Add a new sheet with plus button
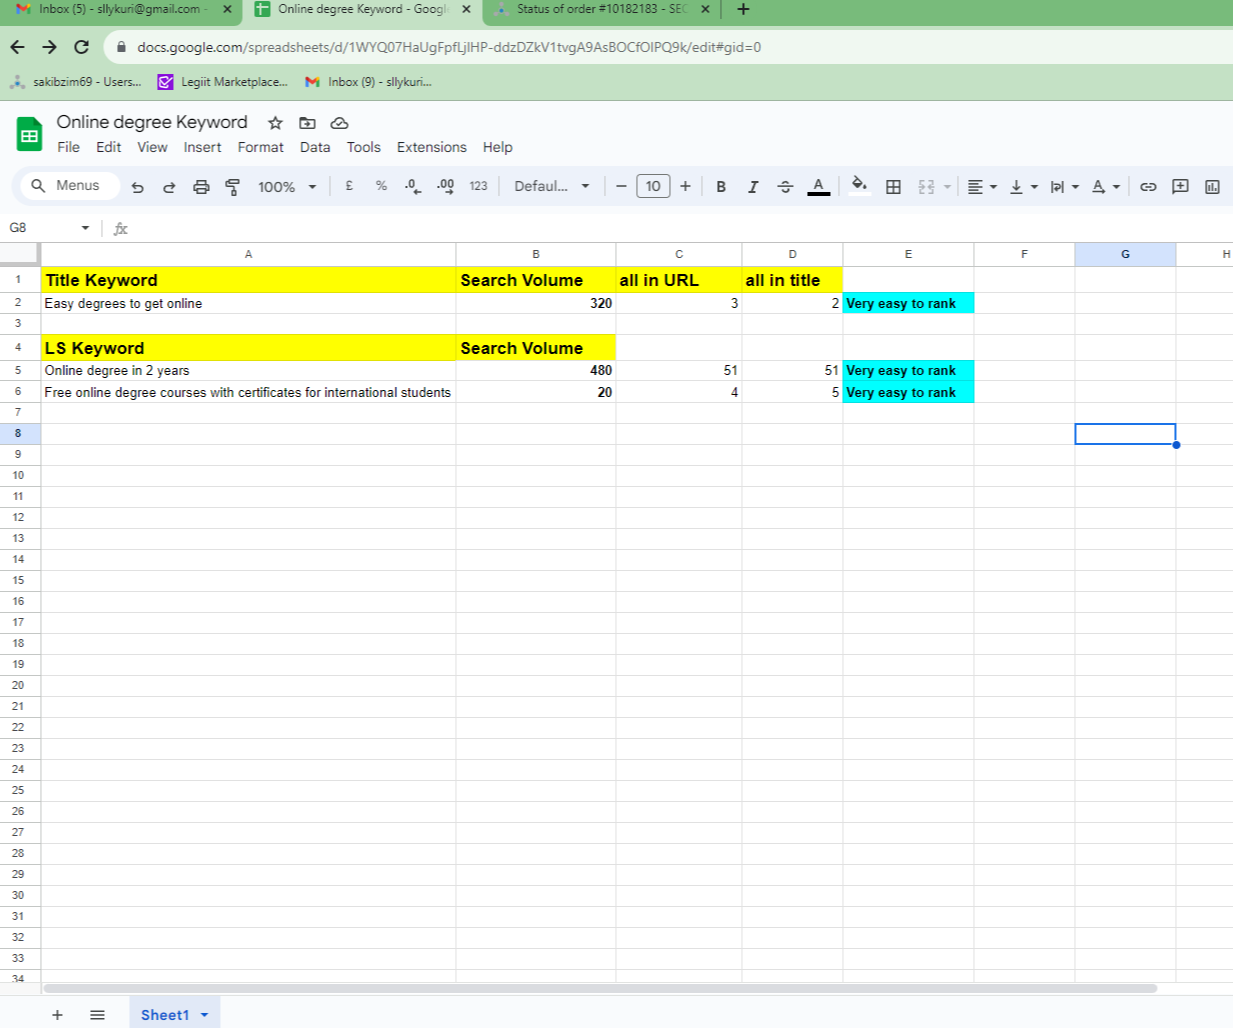1233x1028 pixels. click(x=57, y=1015)
